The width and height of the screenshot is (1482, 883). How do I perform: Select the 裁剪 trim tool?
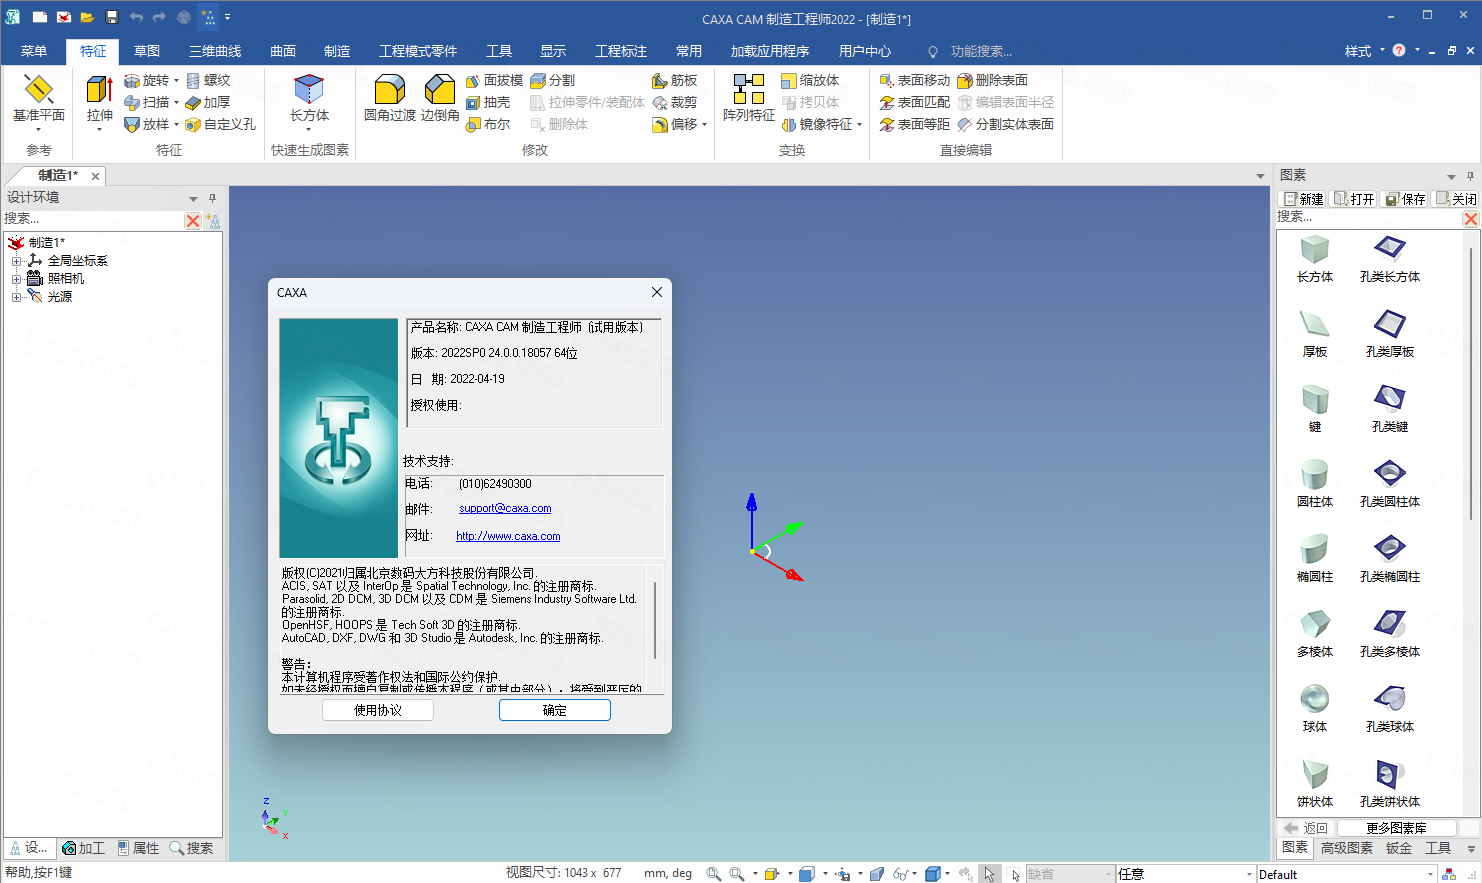[675, 102]
